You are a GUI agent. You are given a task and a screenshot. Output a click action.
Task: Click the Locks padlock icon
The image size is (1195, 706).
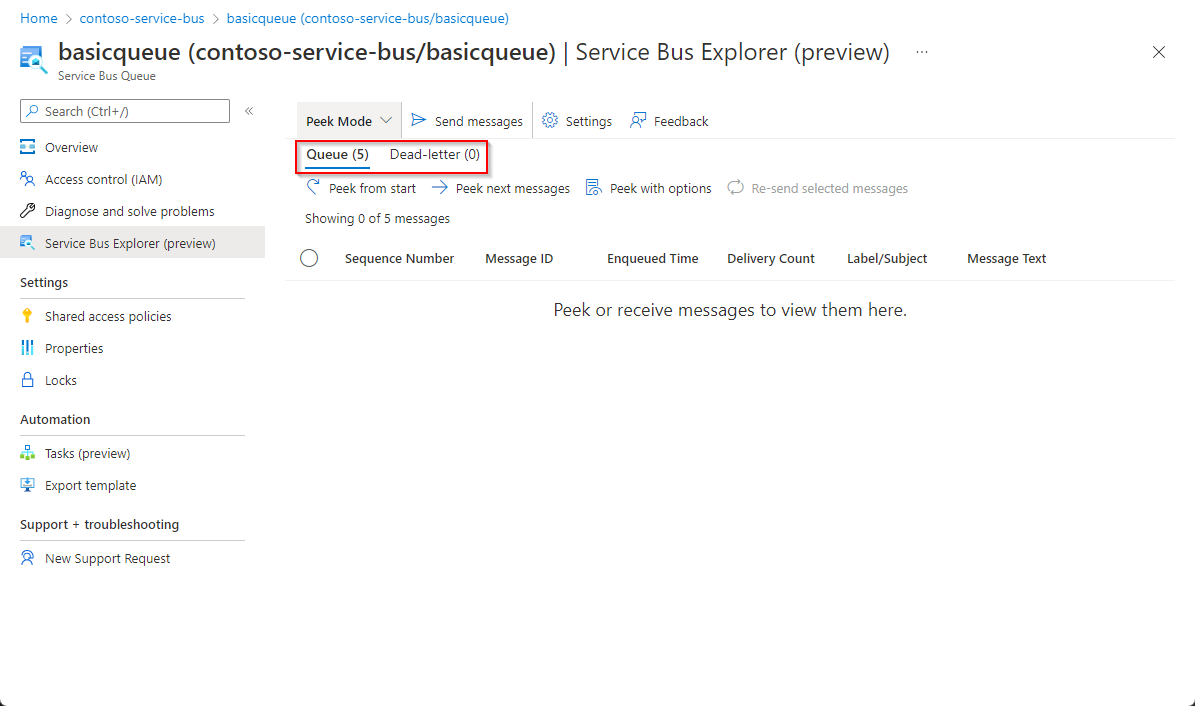point(27,380)
